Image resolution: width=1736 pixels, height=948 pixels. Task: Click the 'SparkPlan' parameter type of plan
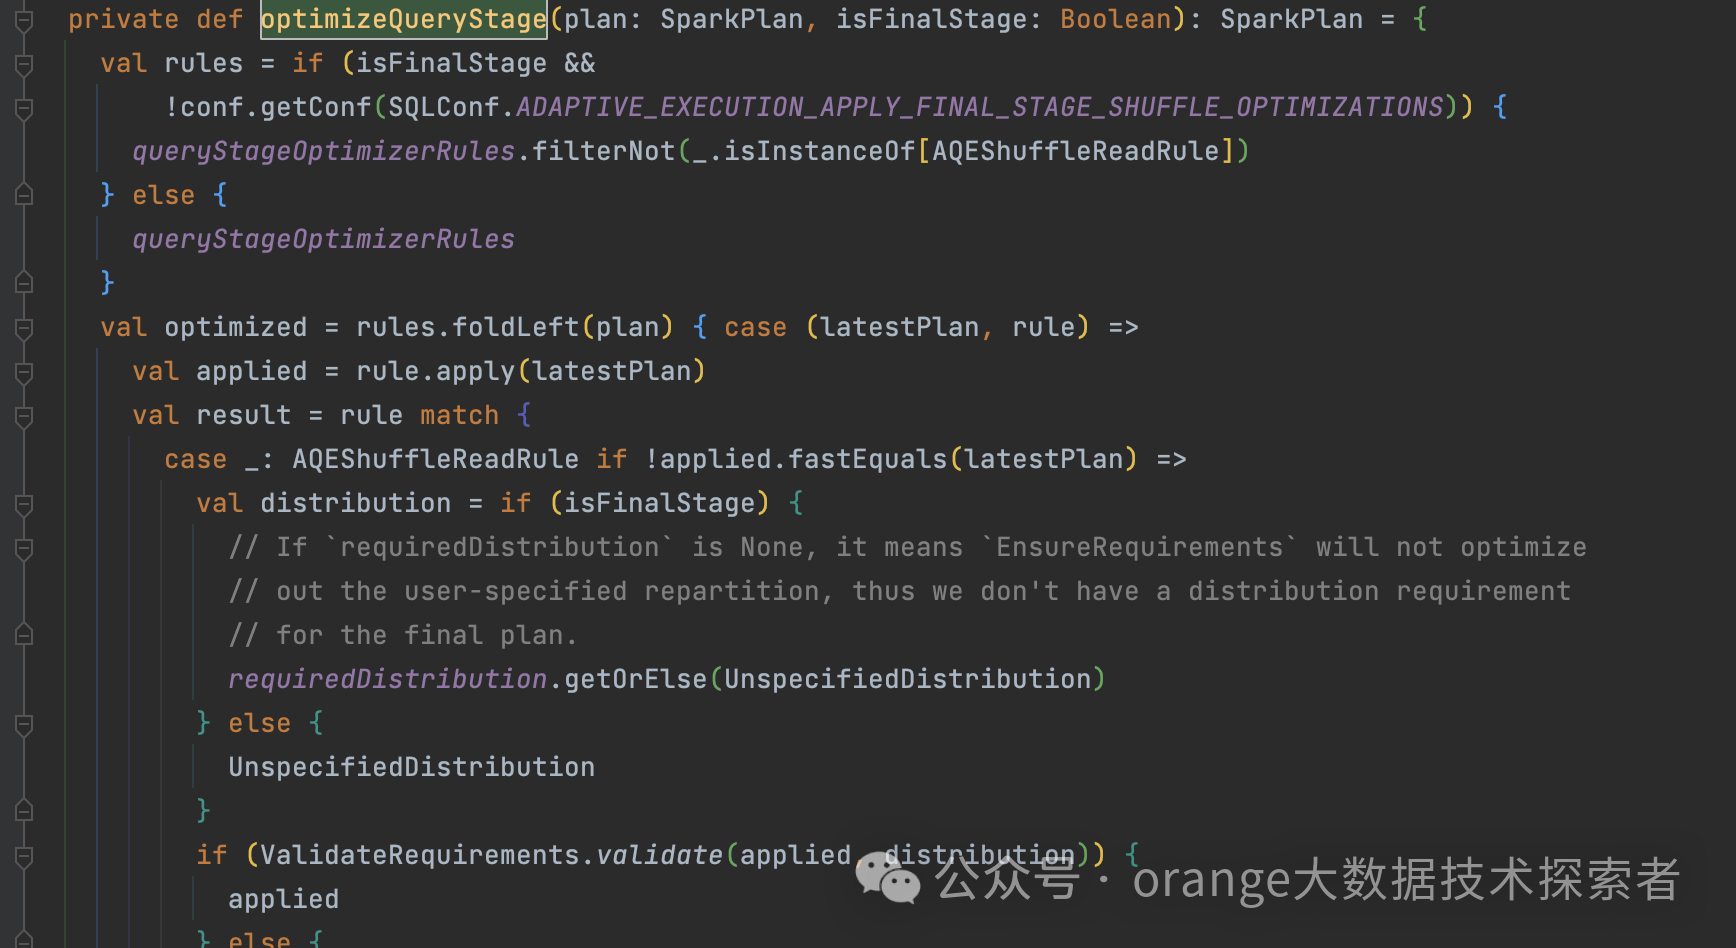click(x=732, y=19)
